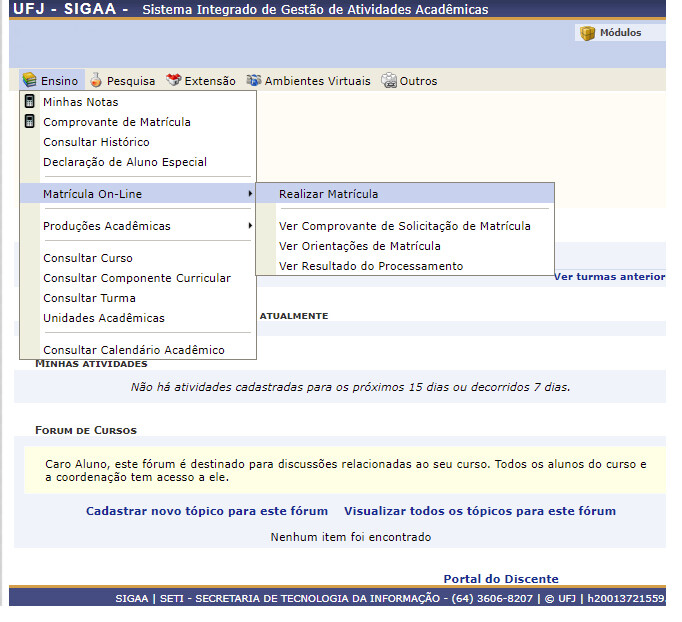This screenshot has height=622, width=682.
Task: Click the Minhas Notas calculator icon
Action: 30,102
